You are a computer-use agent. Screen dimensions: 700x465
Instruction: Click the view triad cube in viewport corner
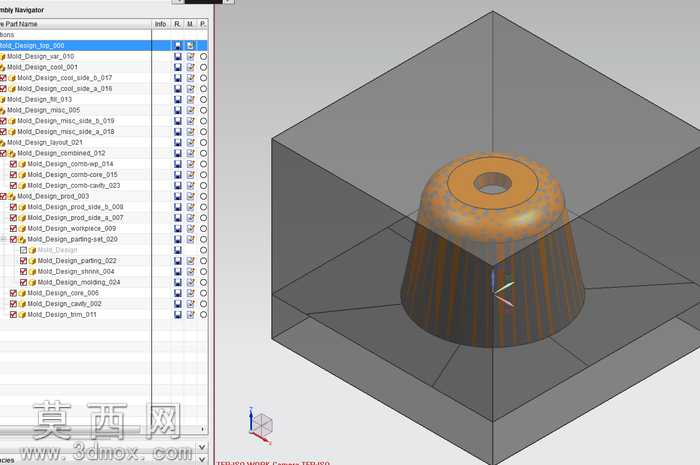260,425
